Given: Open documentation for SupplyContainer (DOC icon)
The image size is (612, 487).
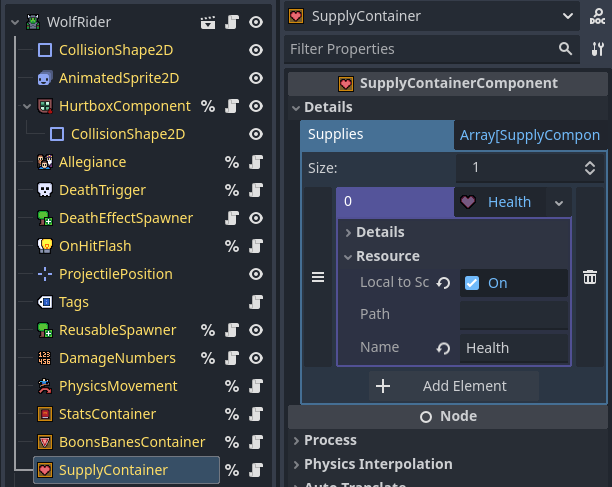Looking at the screenshot, I should (598, 16).
